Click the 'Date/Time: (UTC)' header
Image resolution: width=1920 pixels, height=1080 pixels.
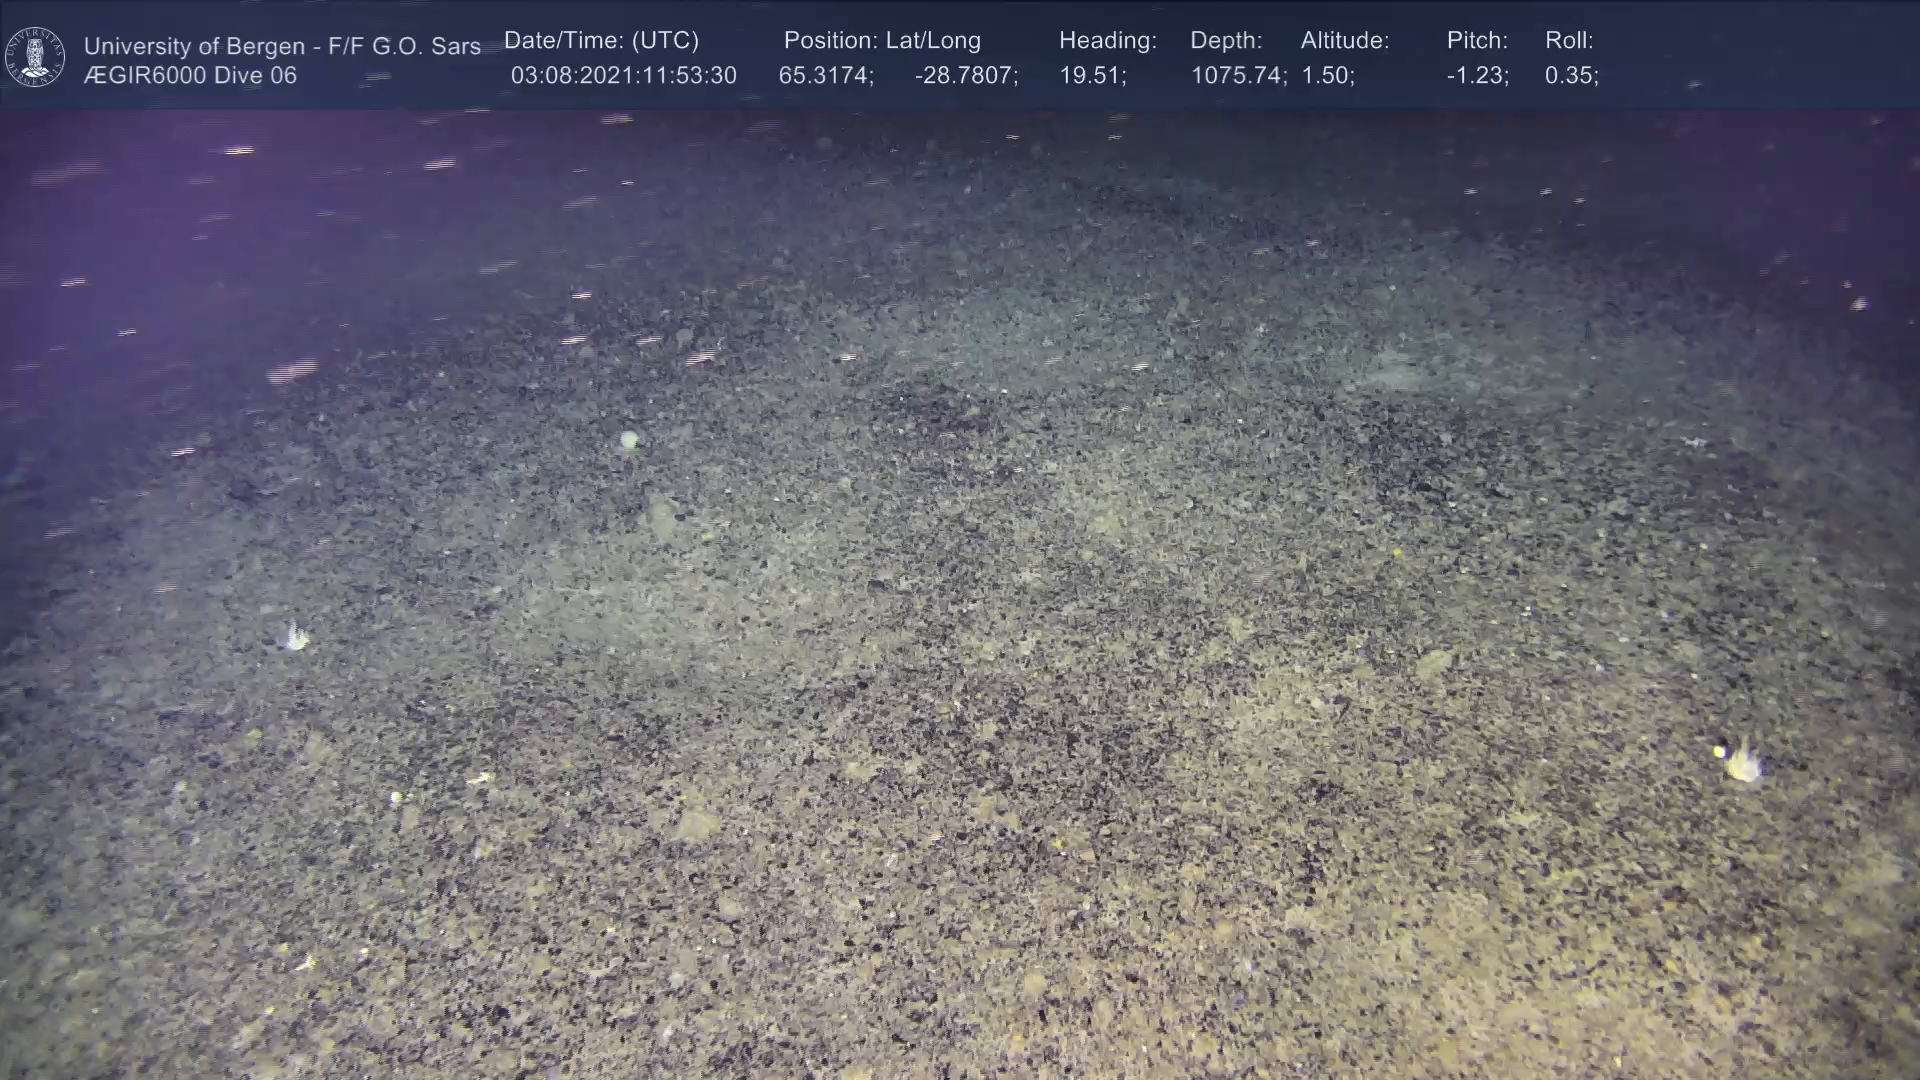tap(601, 41)
